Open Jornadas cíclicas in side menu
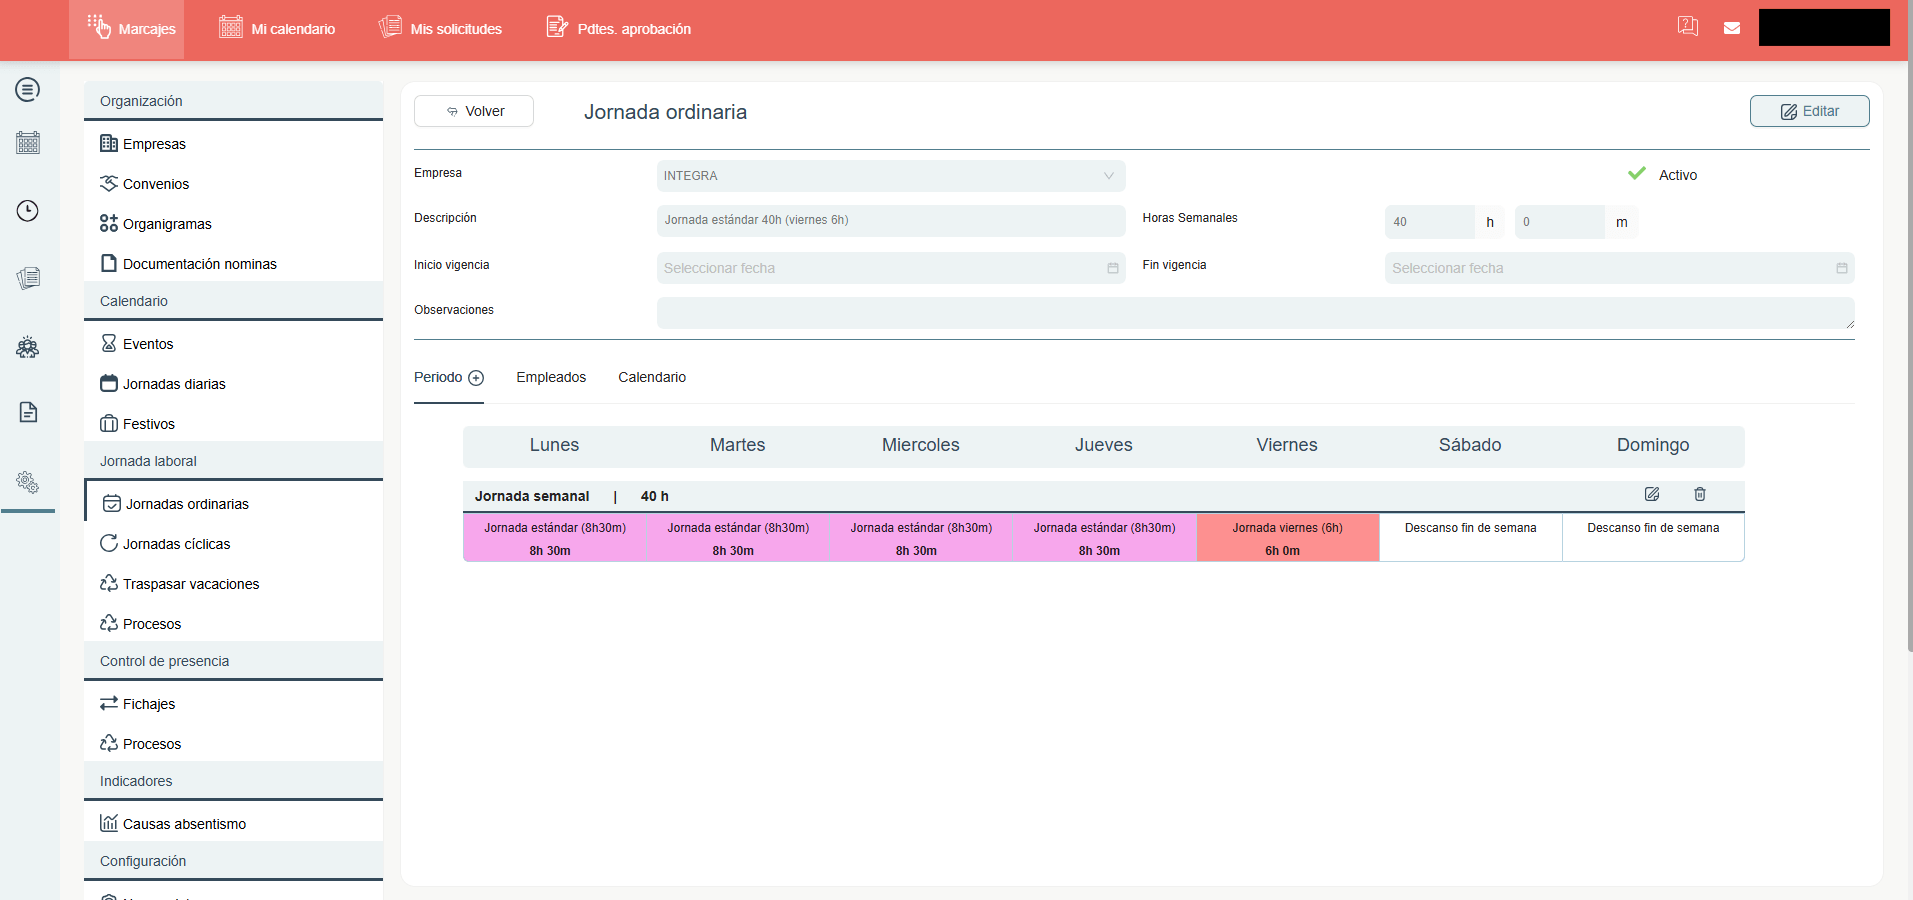Viewport: 1913px width, 900px height. pos(176,544)
